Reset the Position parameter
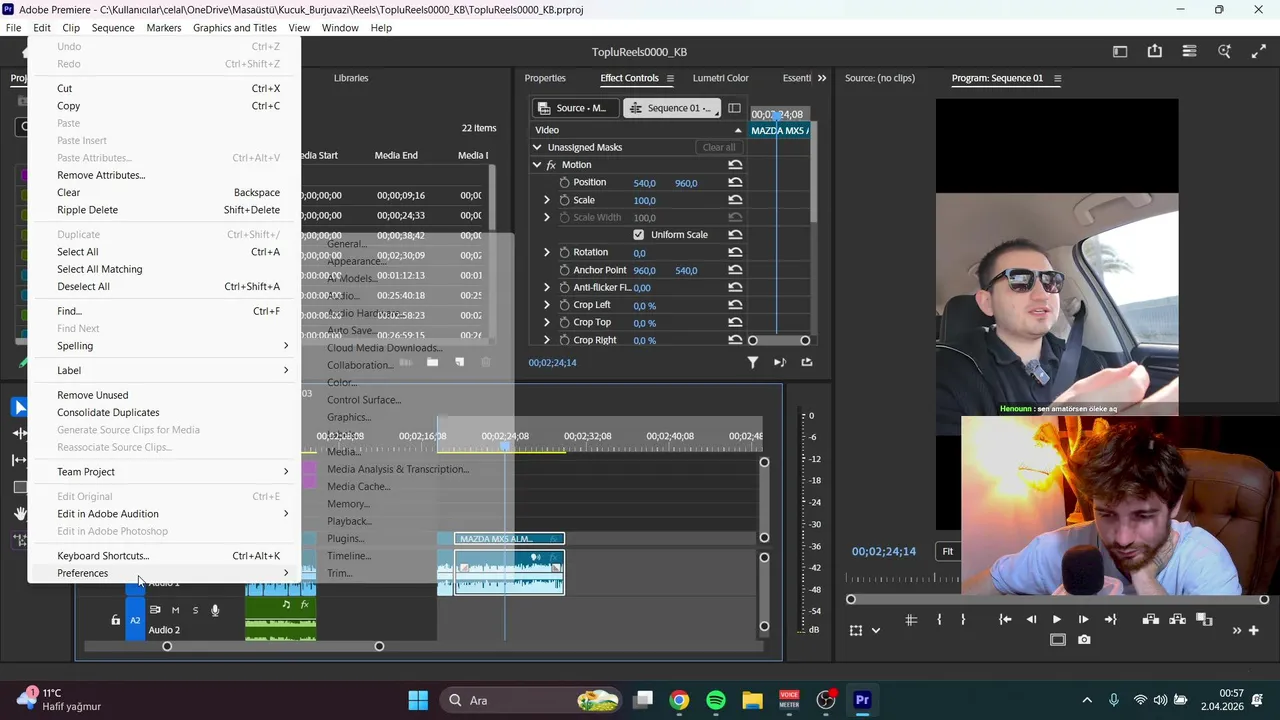1280x720 pixels. 735,183
